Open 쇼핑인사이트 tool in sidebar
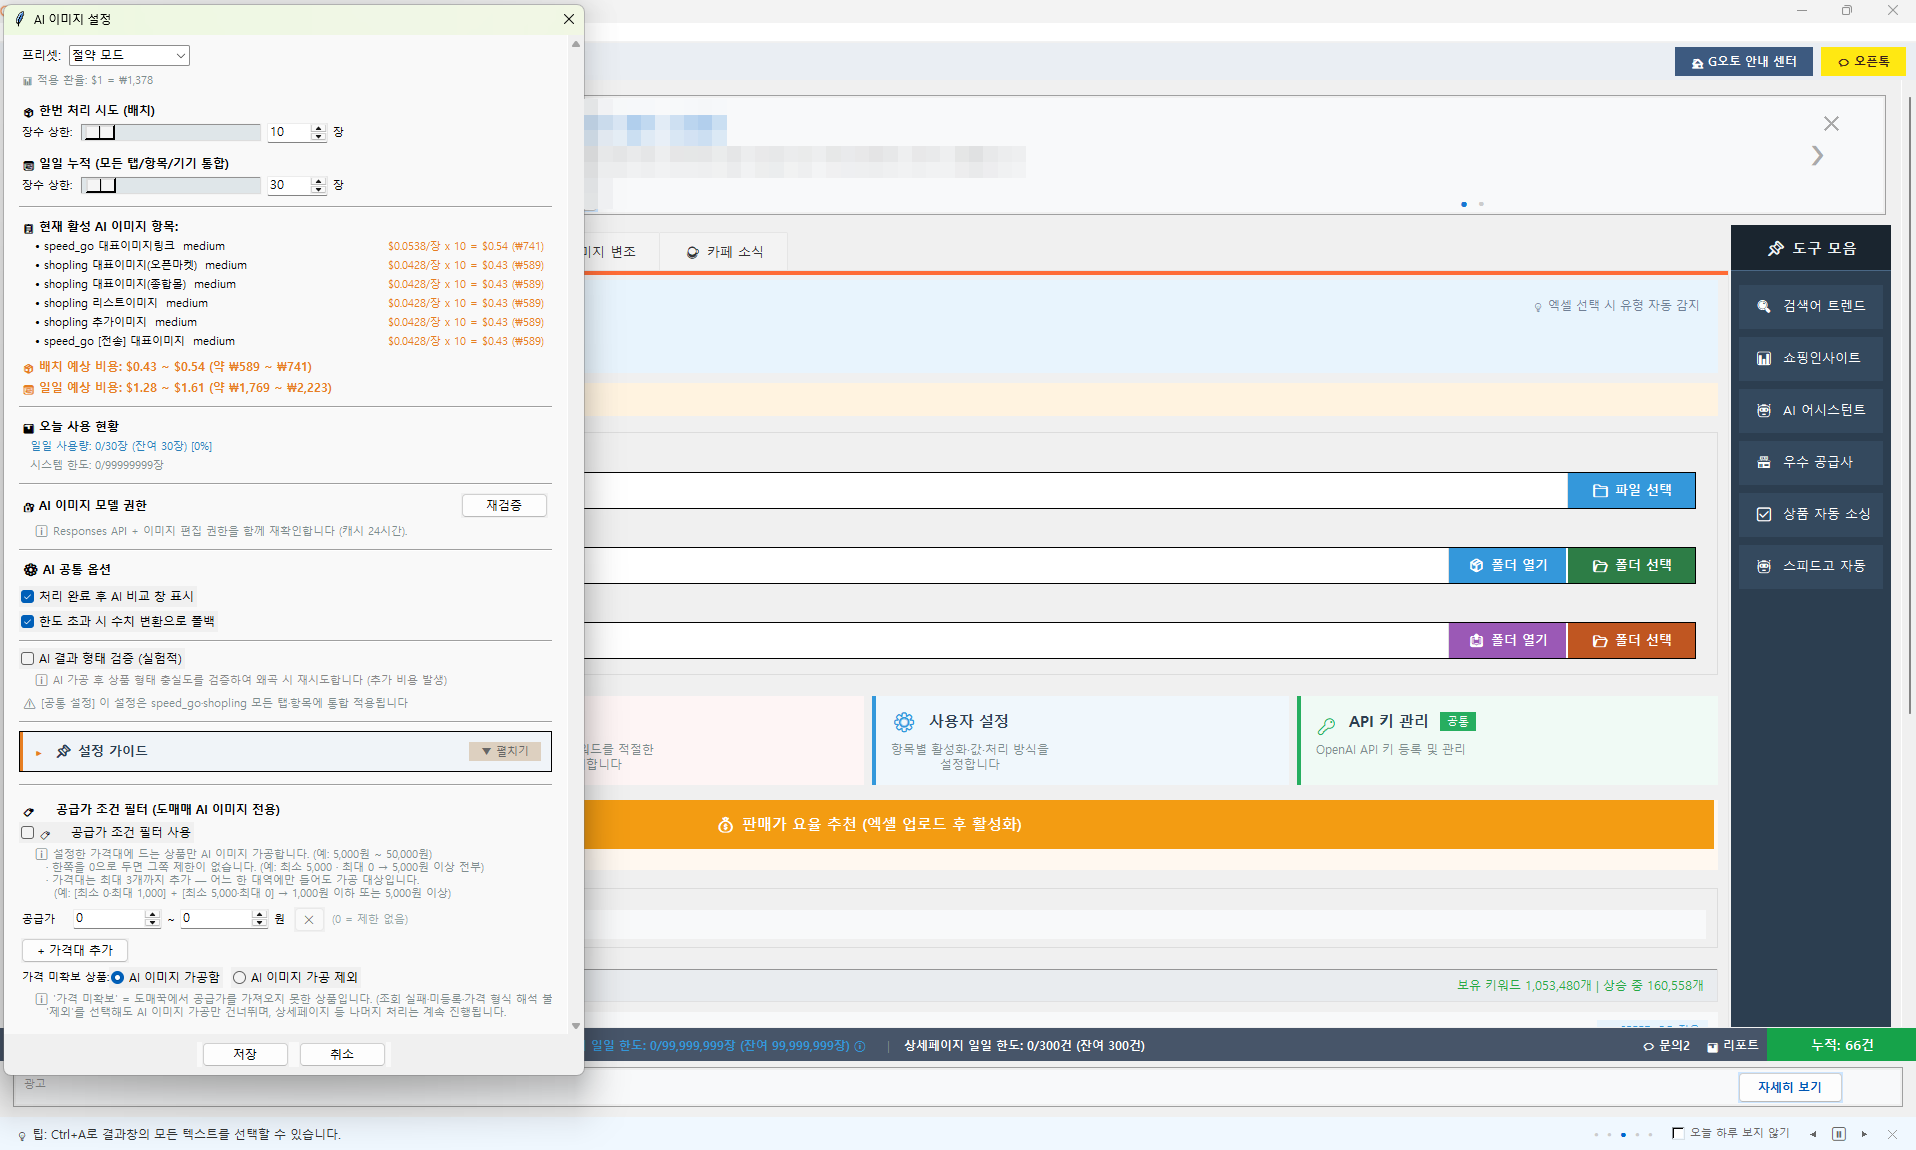The height and width of the screenshot is (1150, 1916). pyautogui.click(x=1810, y=358)
